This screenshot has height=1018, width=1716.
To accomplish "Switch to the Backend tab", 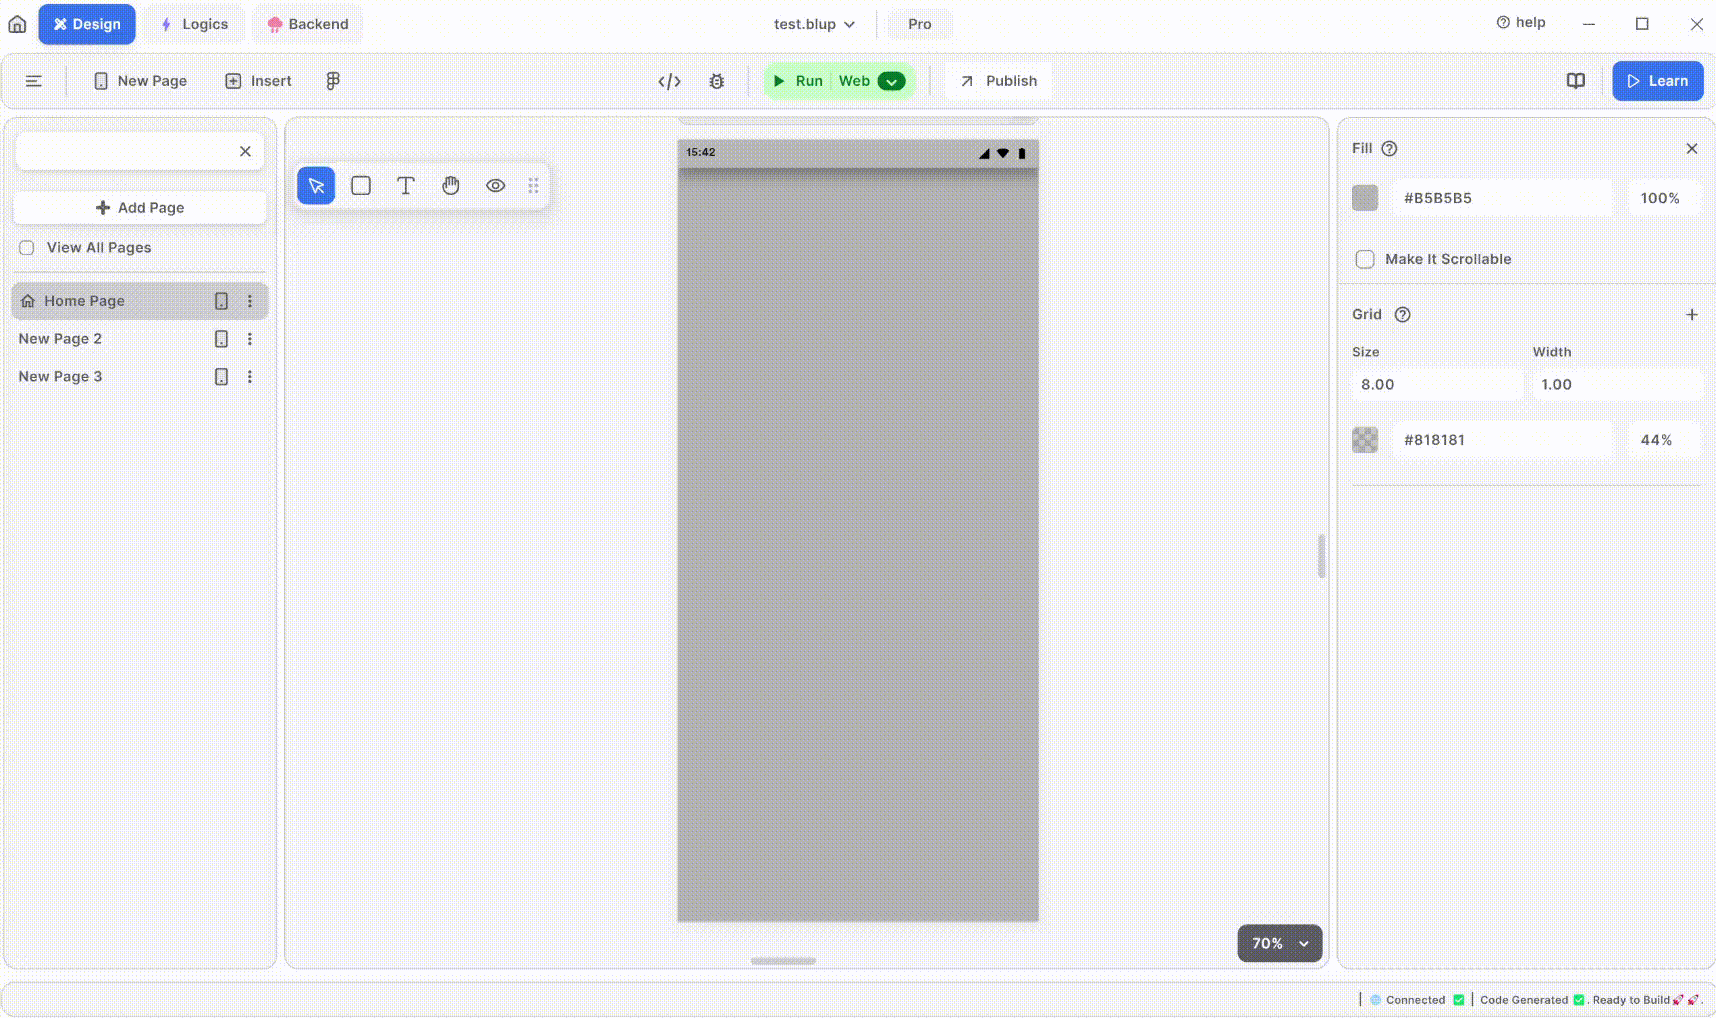I will (x=308, y=24).
